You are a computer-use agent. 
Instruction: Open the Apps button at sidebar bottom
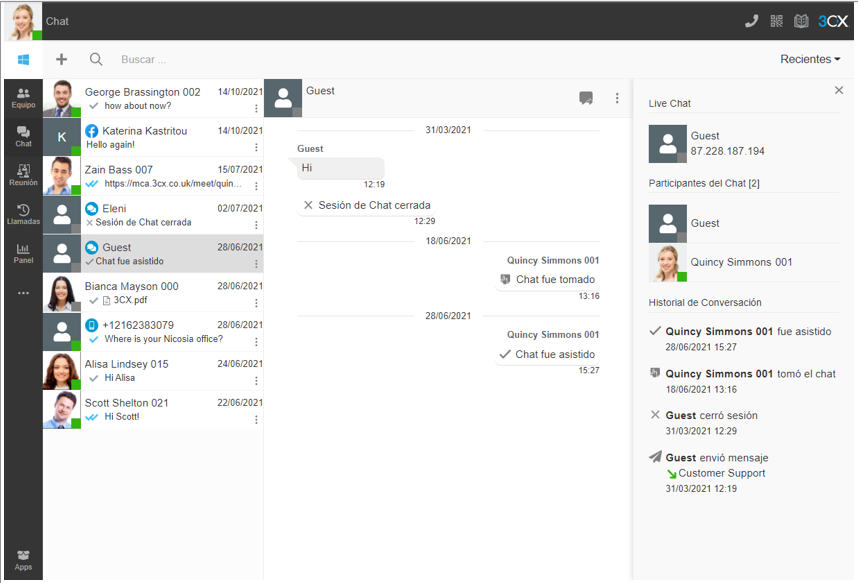(x=23, y=560)
